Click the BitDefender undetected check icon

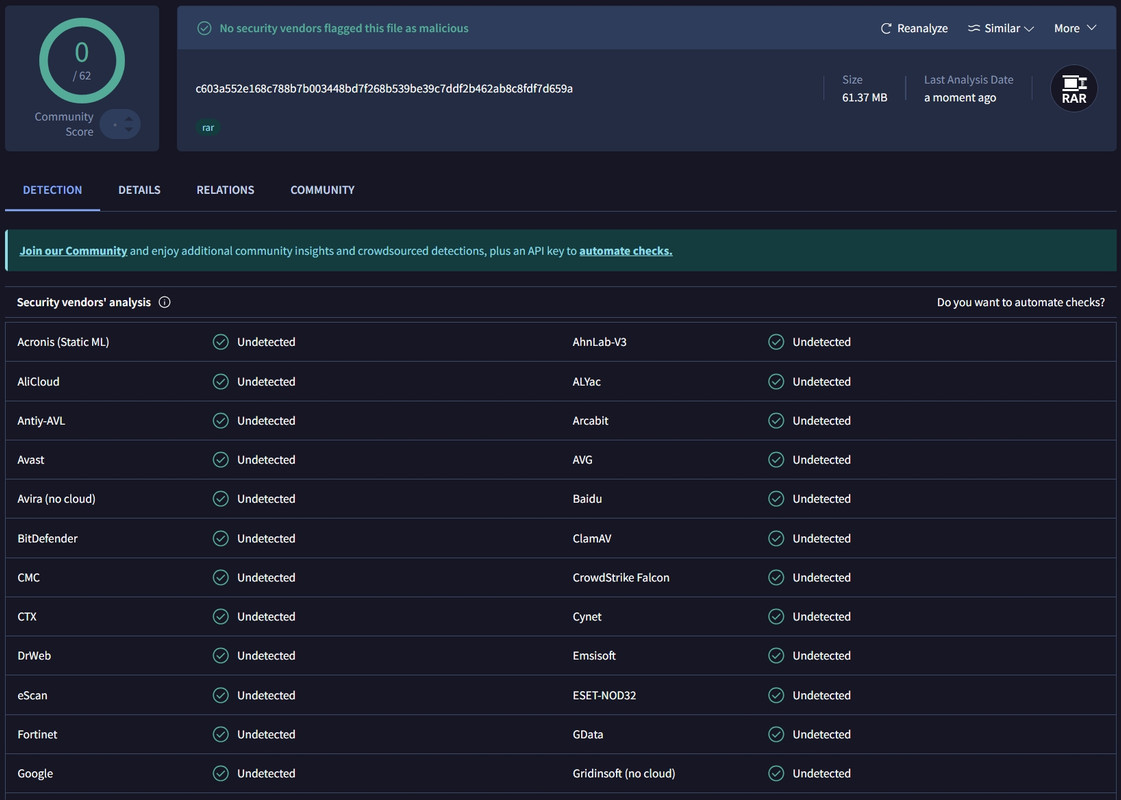tap(221, 538)
